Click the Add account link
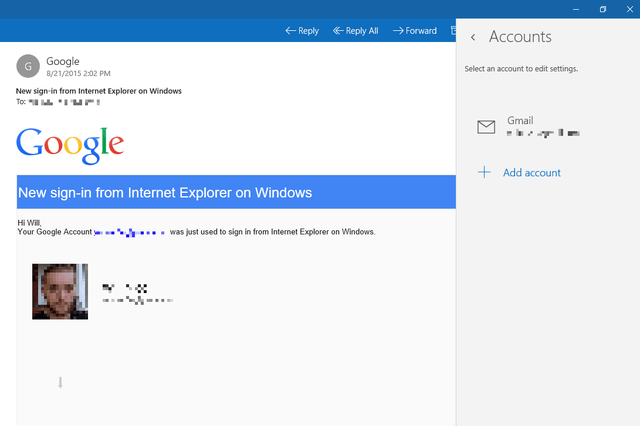 531,173
